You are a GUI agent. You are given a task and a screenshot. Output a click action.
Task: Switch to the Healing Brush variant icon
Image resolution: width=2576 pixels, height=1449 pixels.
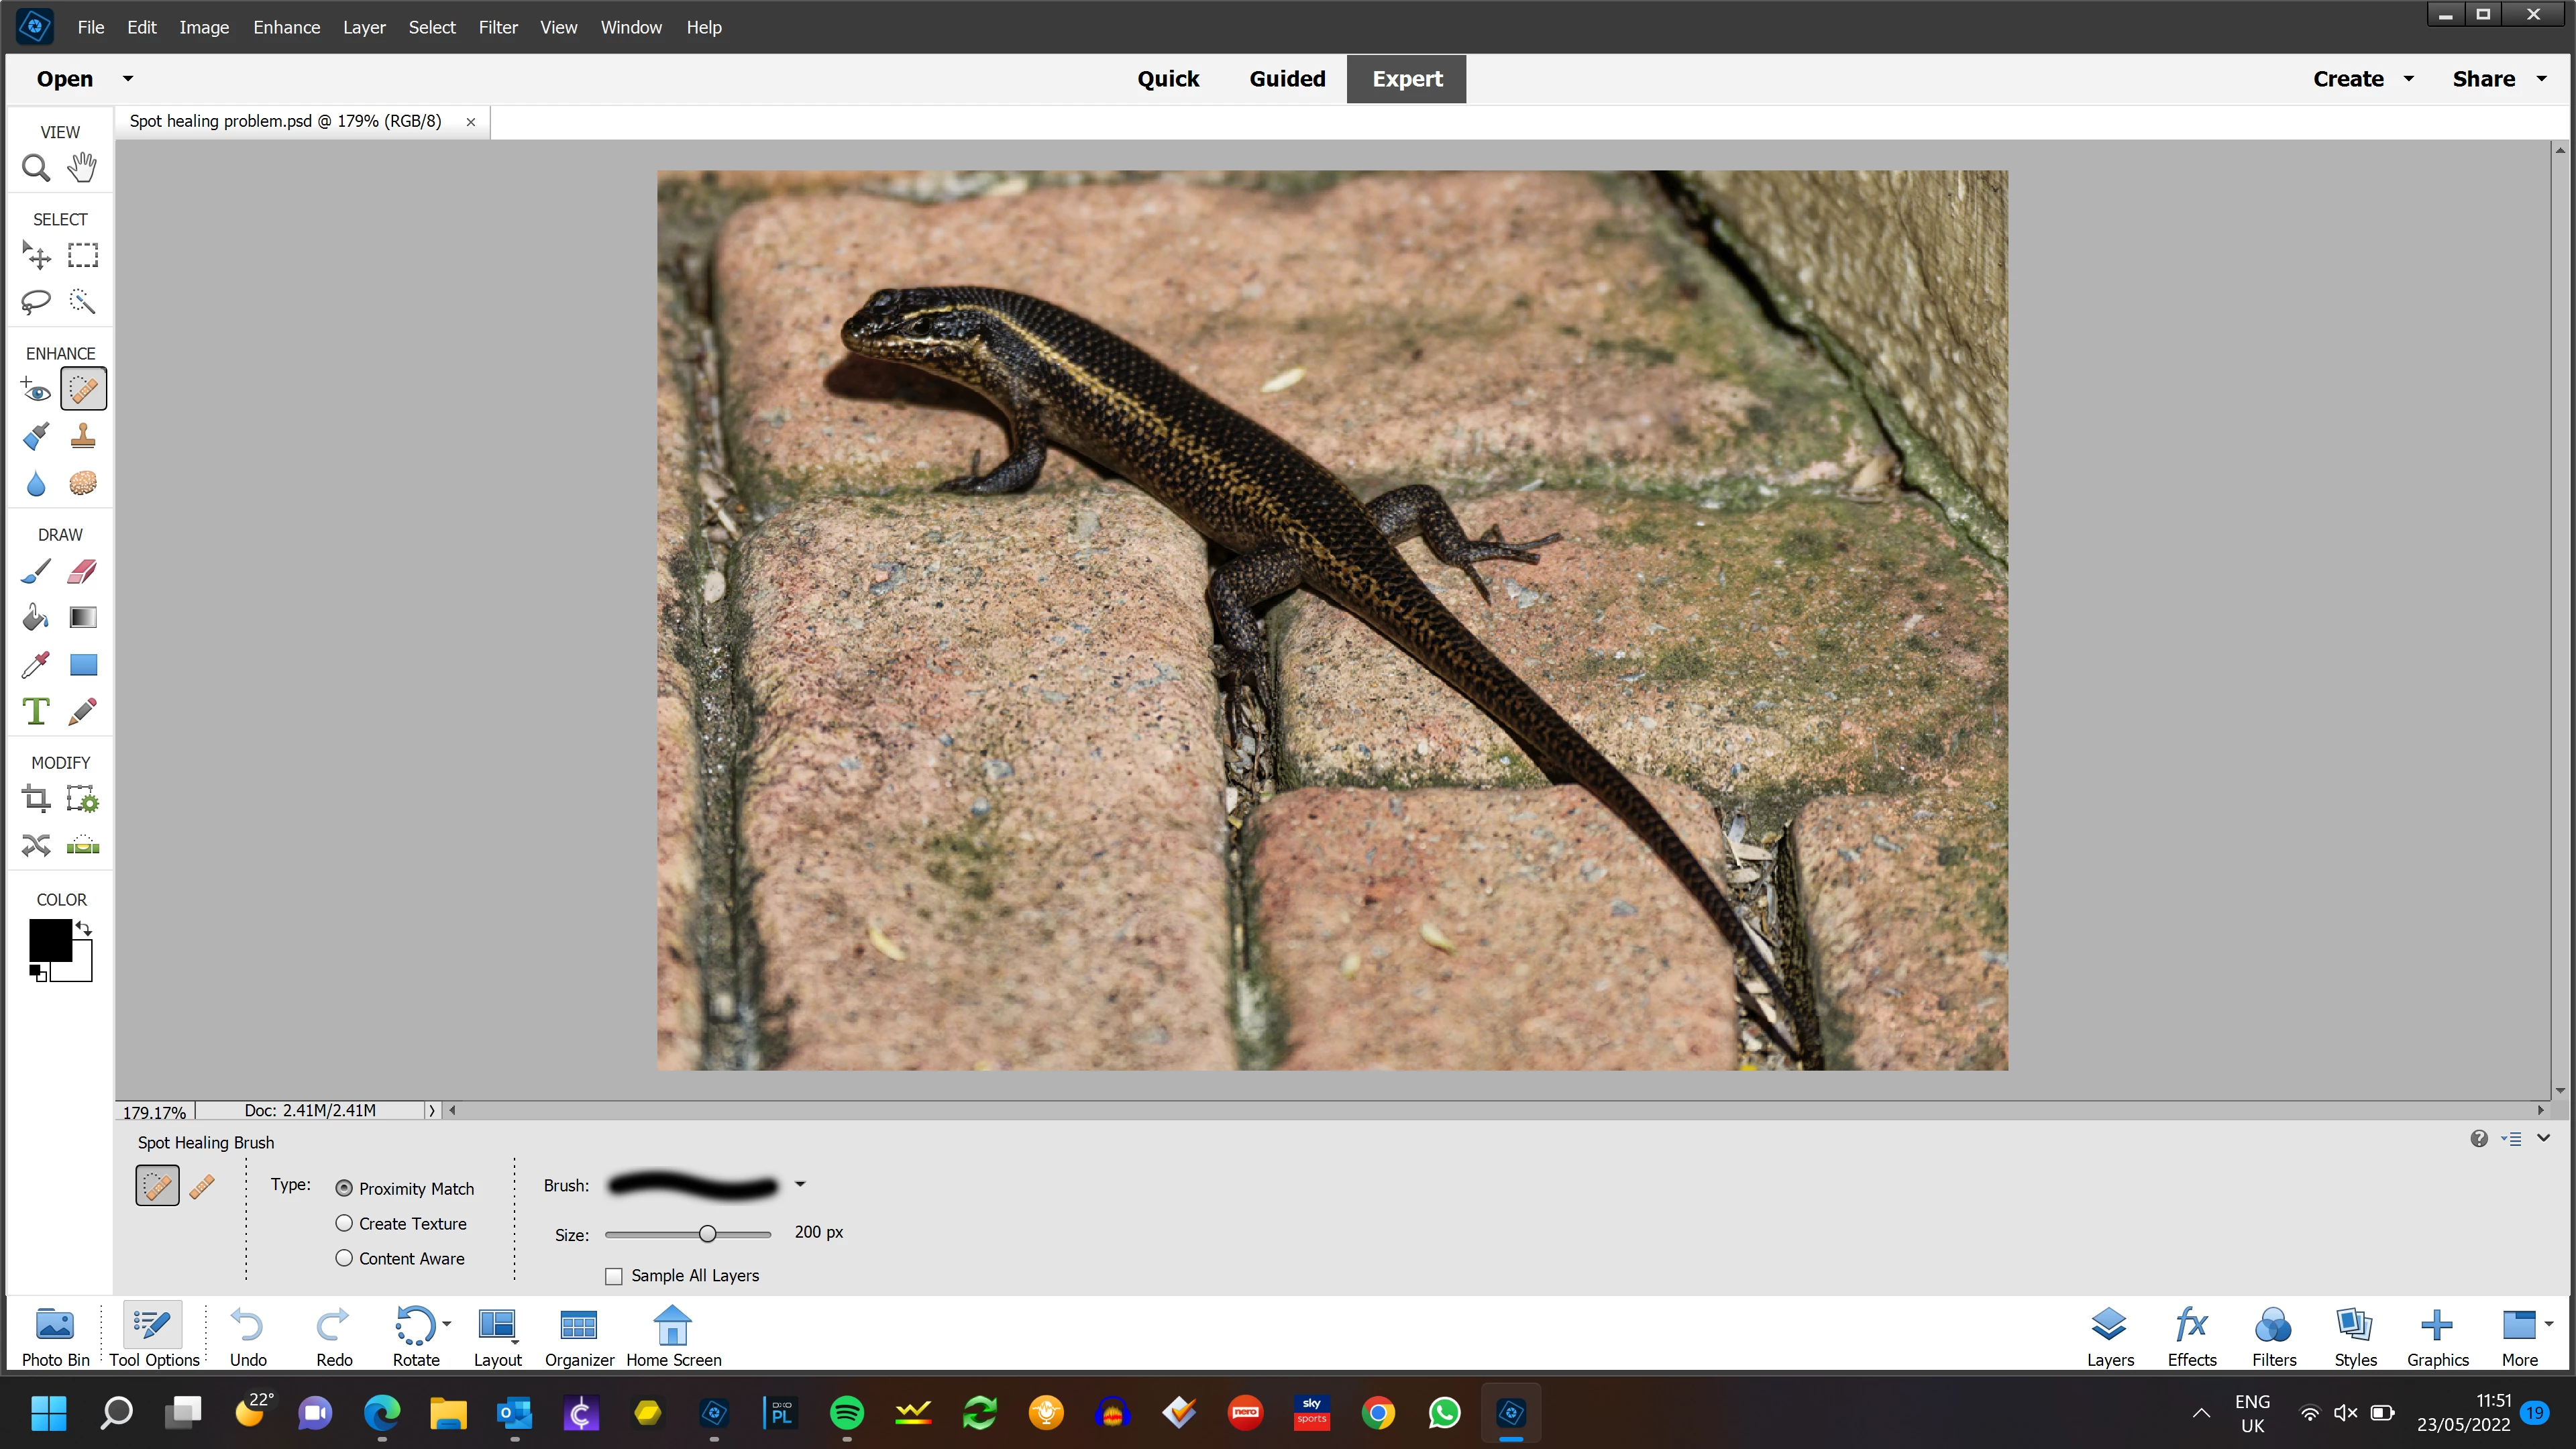pyautogui.click(x=202, y=1186)
